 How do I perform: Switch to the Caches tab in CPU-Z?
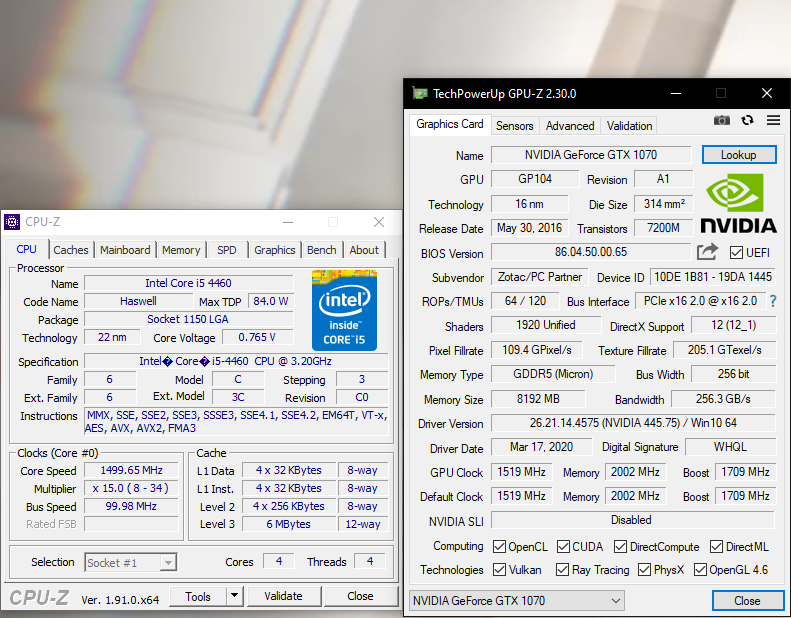[71, 250]
